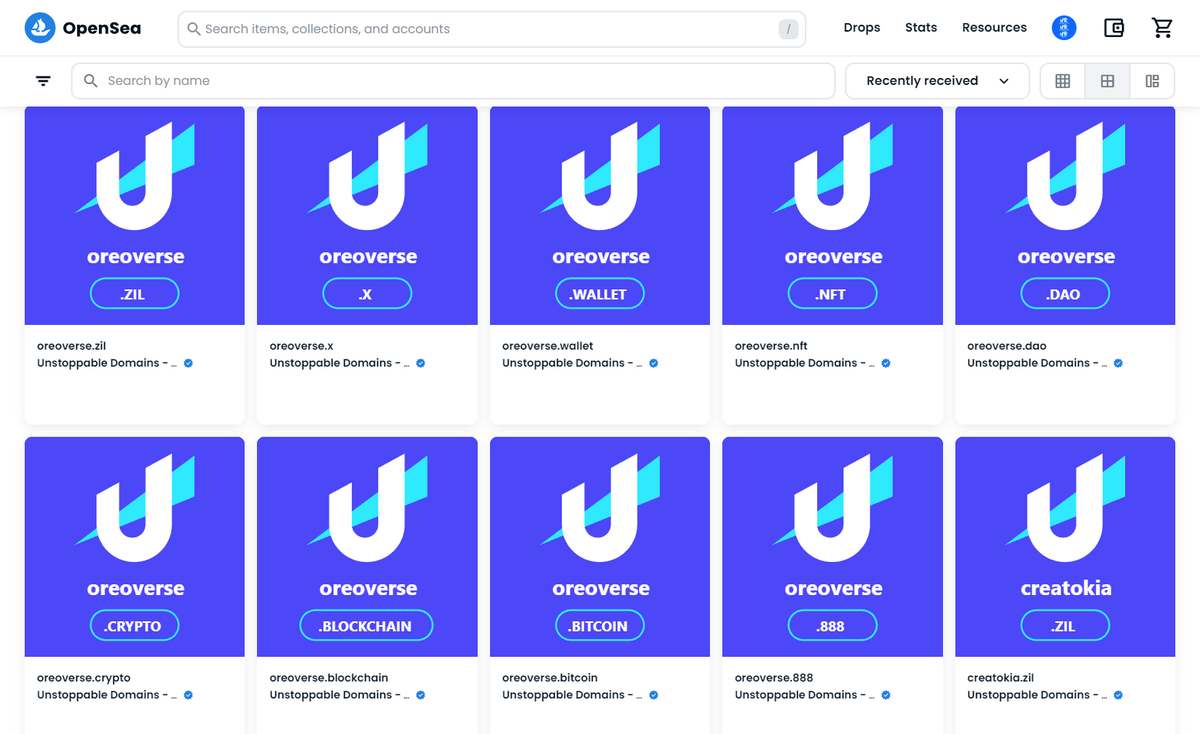
Task: Click verified badge on oreoverse.zil card
Action: (x=188, y=363)
